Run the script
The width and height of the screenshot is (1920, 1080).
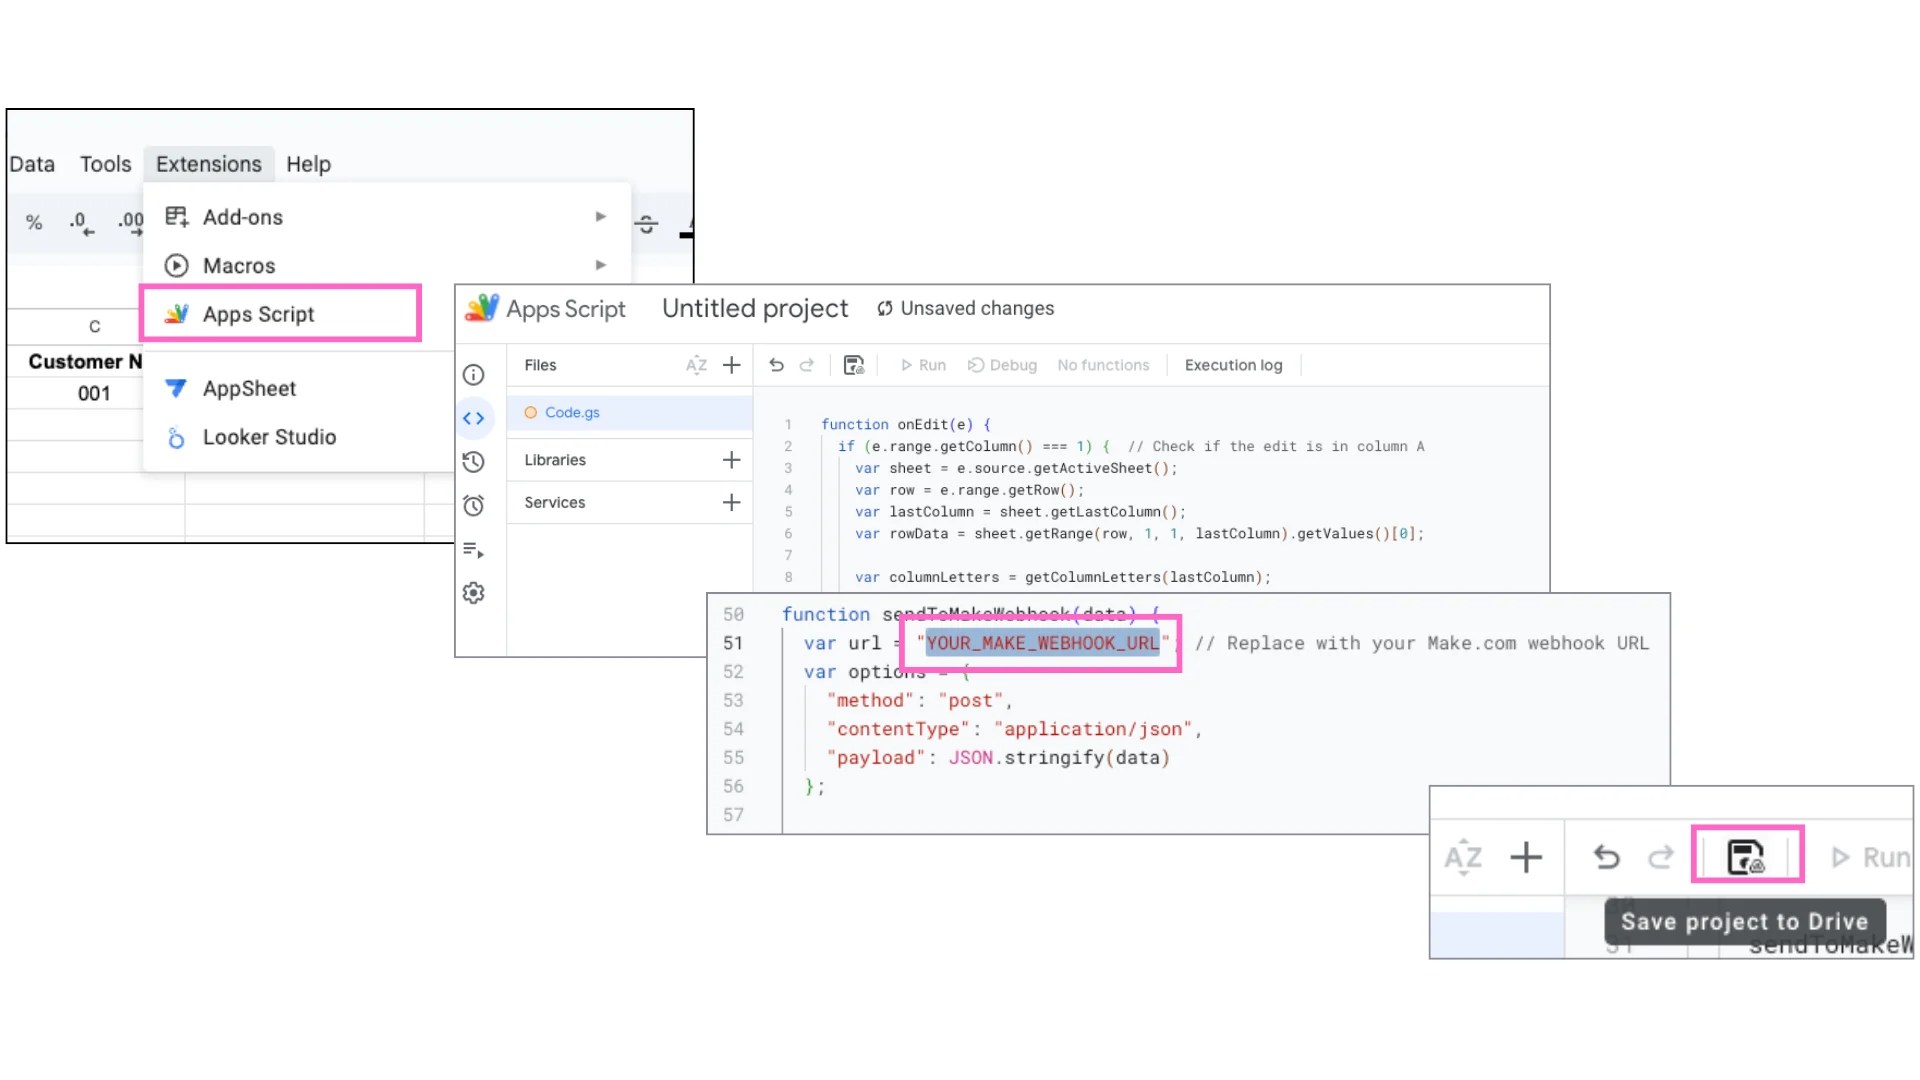pos(923,365)
